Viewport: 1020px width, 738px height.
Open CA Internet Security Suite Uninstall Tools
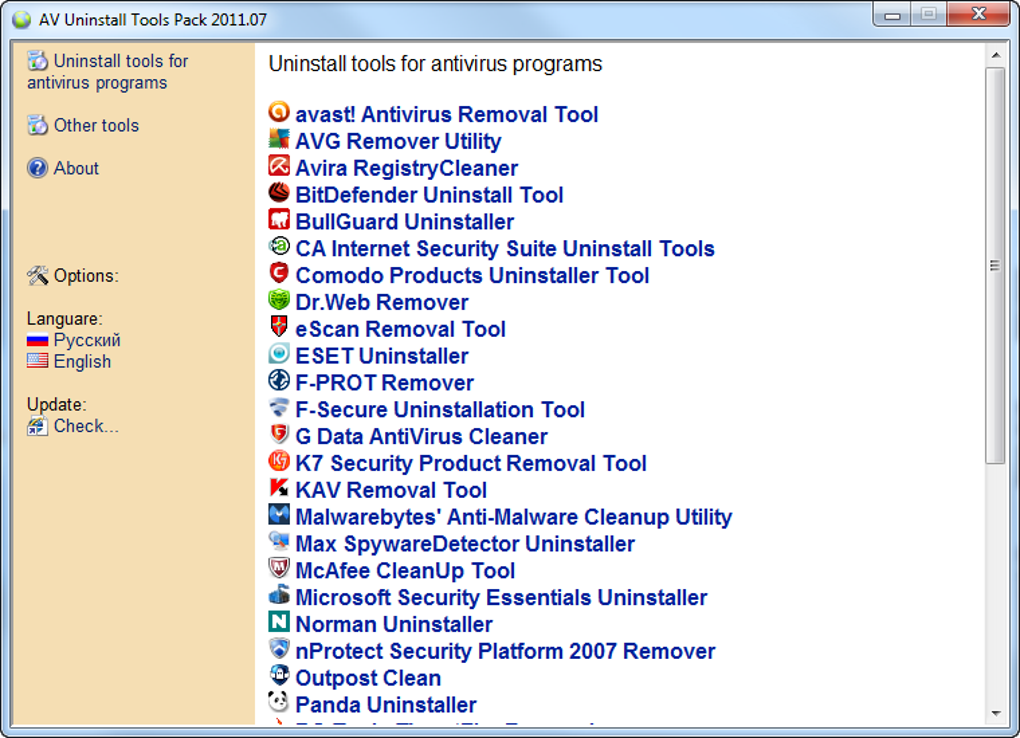point(505,249)
